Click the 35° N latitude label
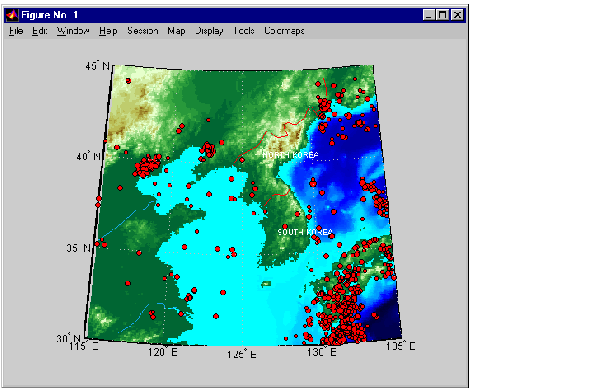The width and height of the screenshot is (598, 391). [x=79, y=248]
